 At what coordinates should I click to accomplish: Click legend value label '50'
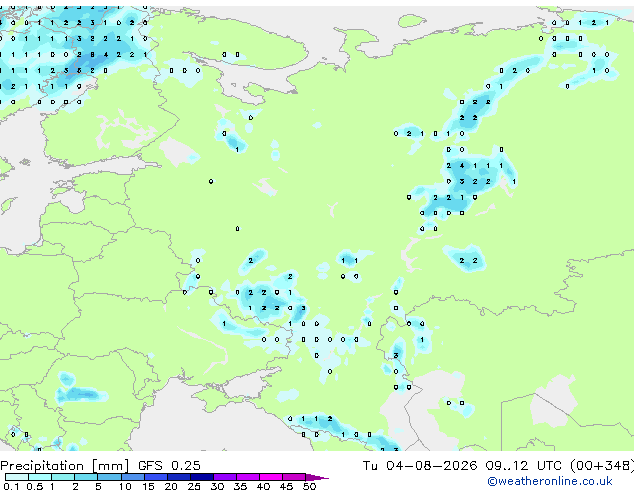[309, 486]
